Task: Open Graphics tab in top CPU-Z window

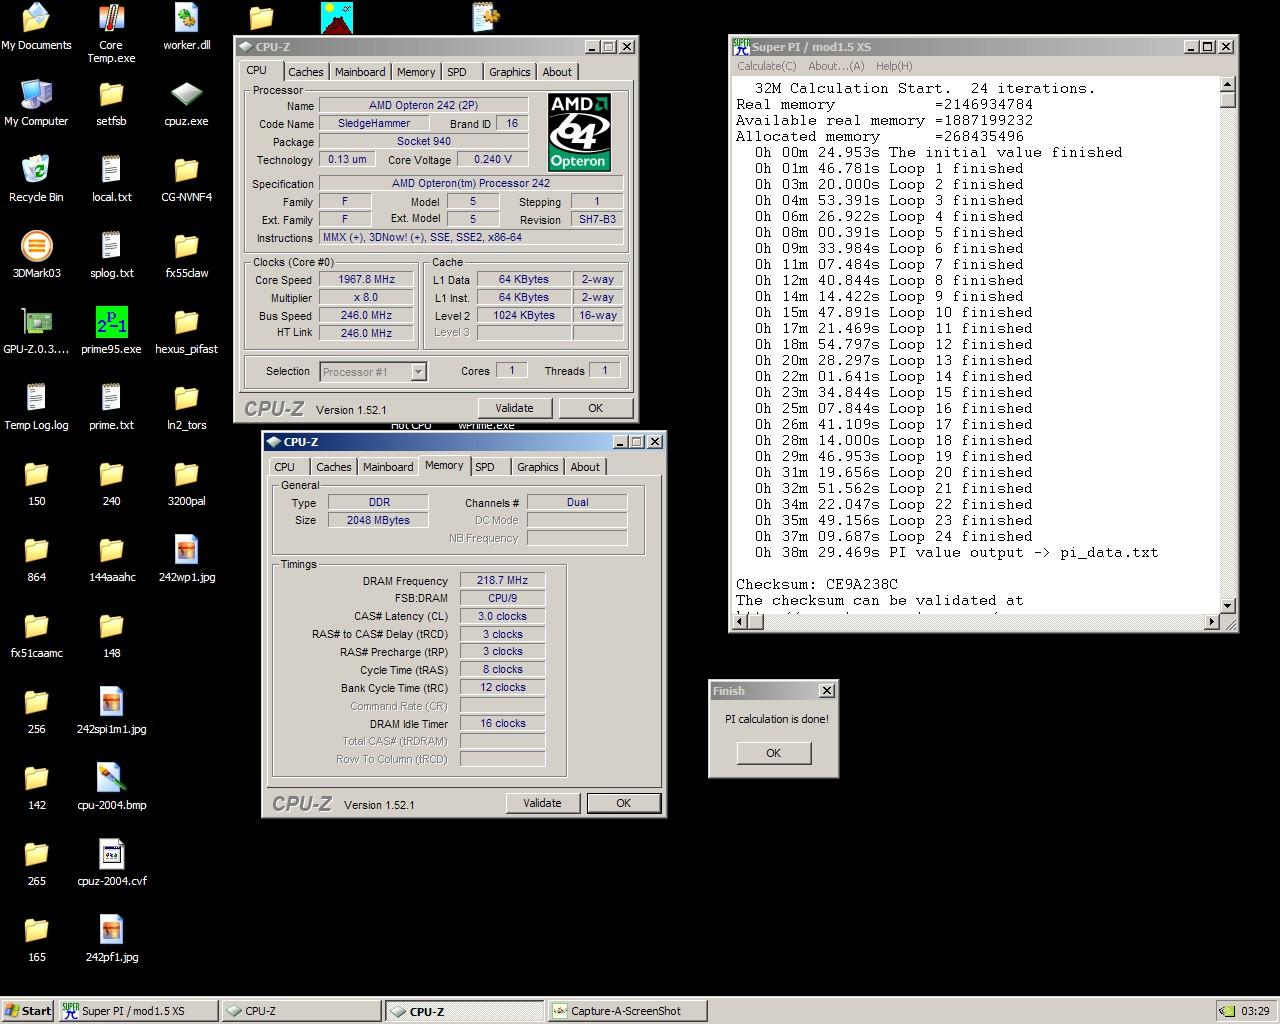Action: [x=509, y=72]
